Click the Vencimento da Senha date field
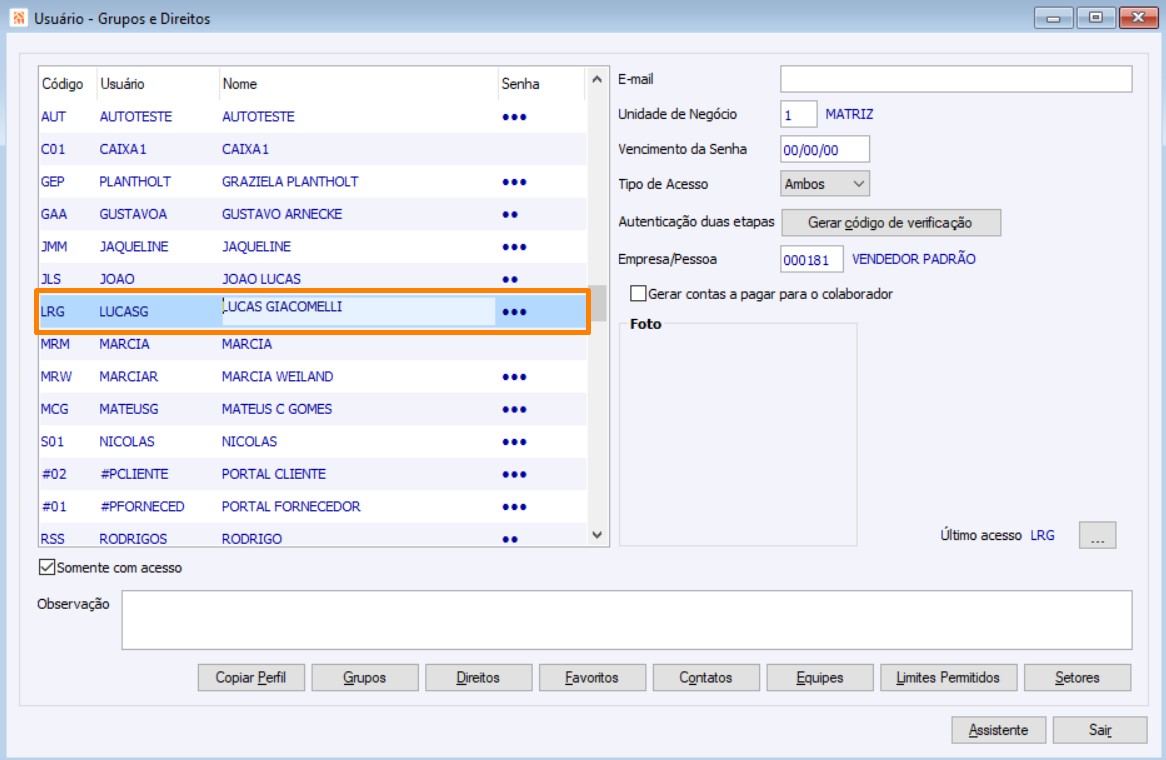Screen dimensions: 1166x760 point(825,149)
